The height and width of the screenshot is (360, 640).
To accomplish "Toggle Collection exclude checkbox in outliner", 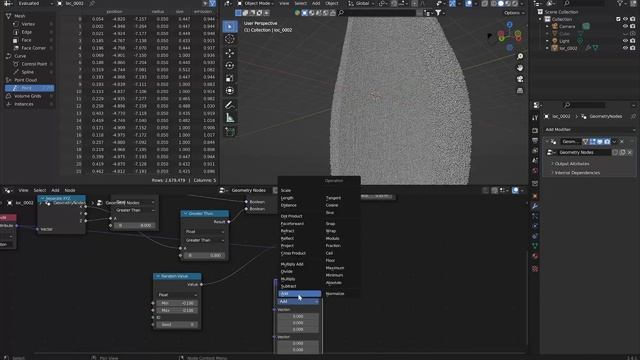I will 618,19.
